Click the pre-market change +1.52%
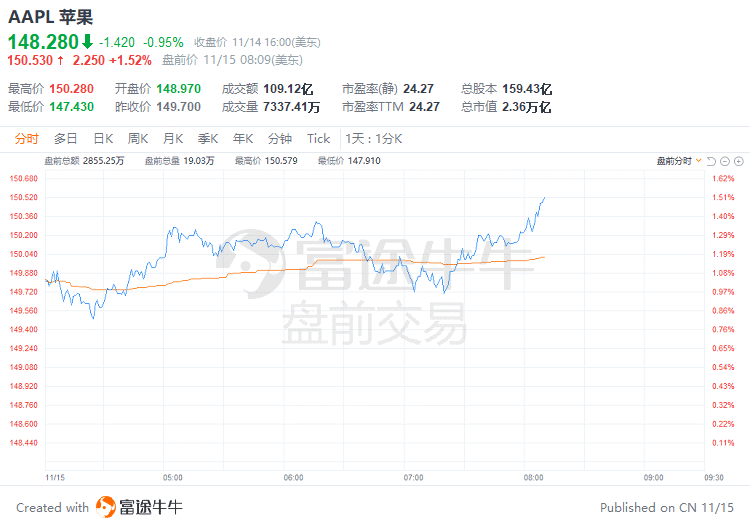Image resolution: width=750 pixels, height=528 pixels. (x=131, y=60)
